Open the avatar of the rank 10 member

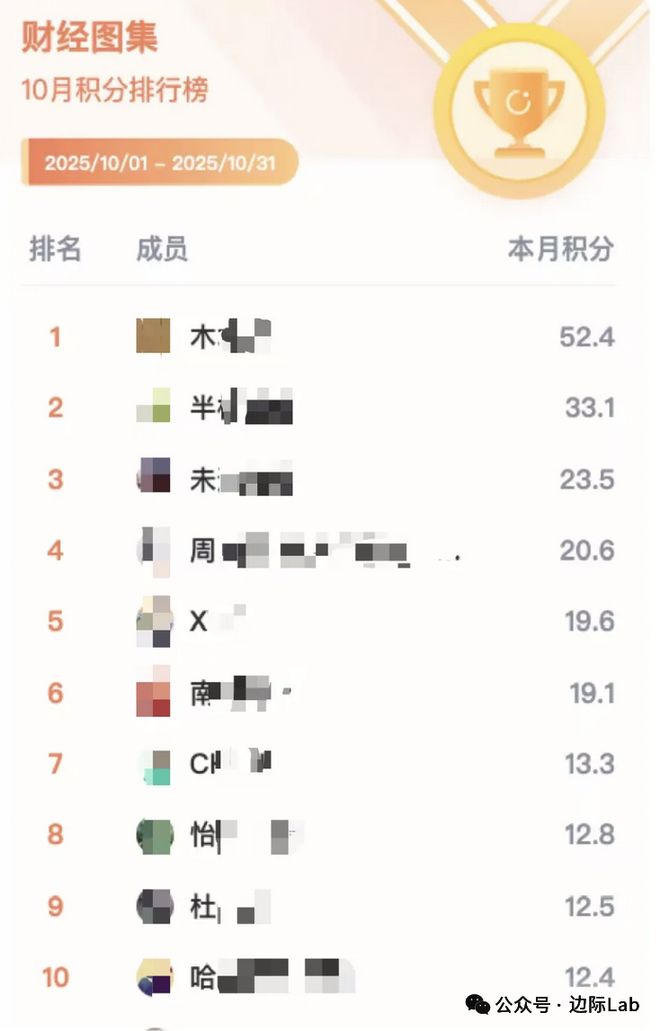[154, 977]
